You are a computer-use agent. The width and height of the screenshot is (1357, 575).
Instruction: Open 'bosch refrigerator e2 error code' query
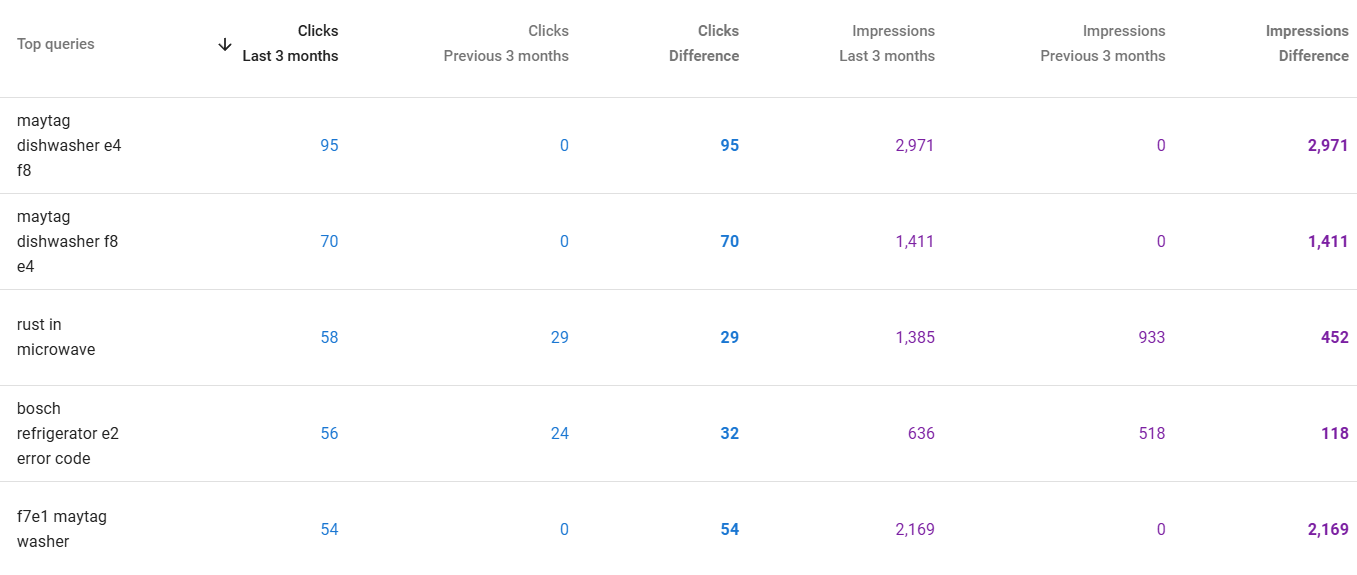68,434
